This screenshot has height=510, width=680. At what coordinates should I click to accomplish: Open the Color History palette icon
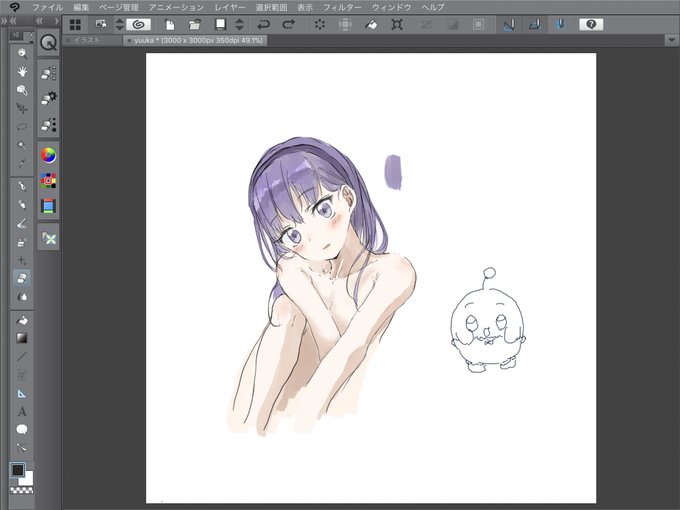tap(48, 206)
